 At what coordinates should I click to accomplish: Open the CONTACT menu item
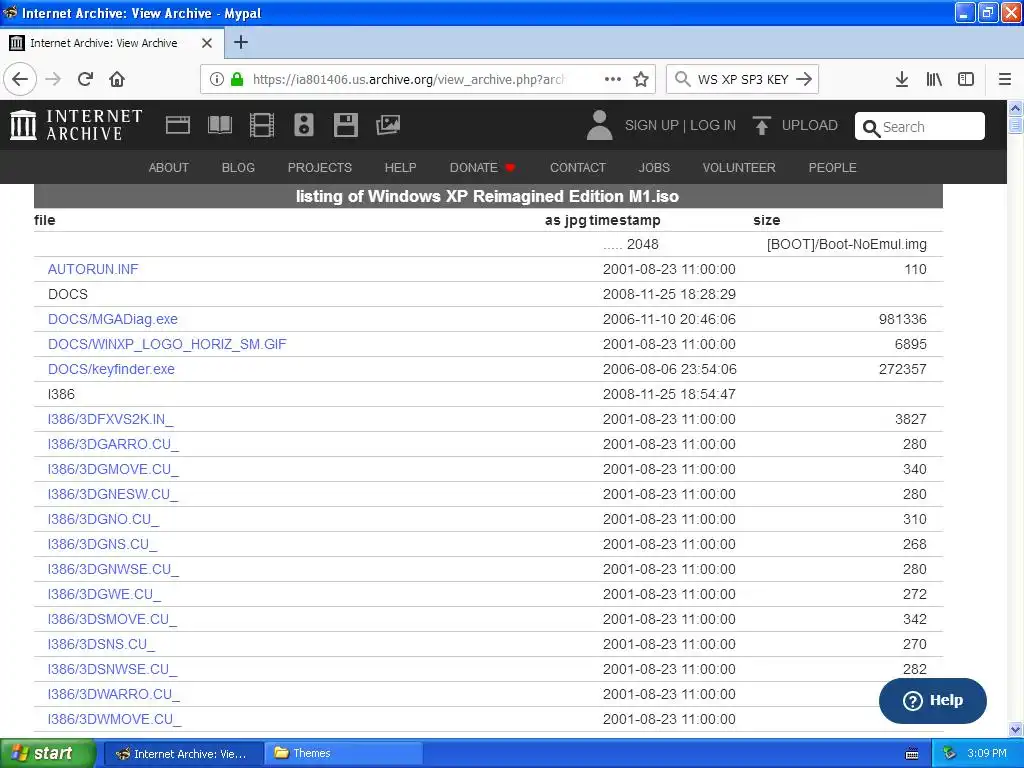tap(578, 168)
